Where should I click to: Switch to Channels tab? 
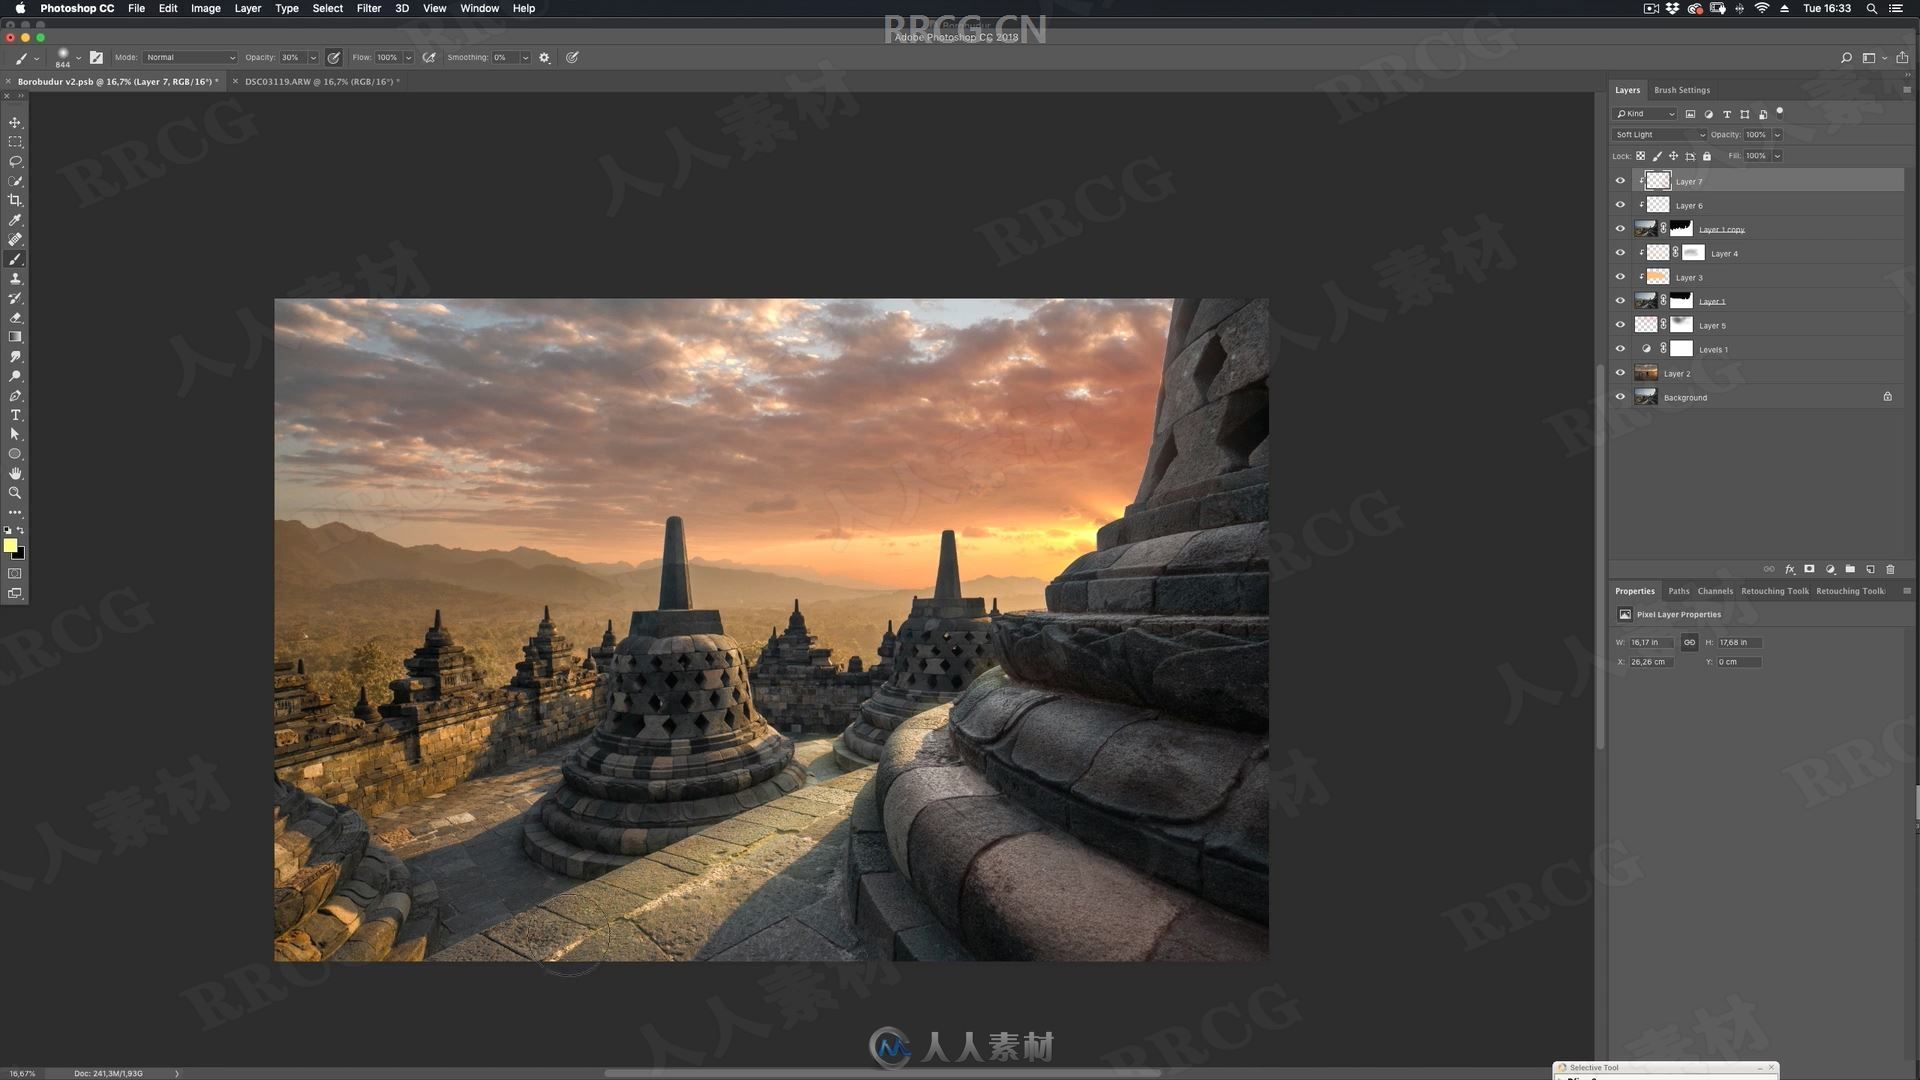tap(1716, 591)
